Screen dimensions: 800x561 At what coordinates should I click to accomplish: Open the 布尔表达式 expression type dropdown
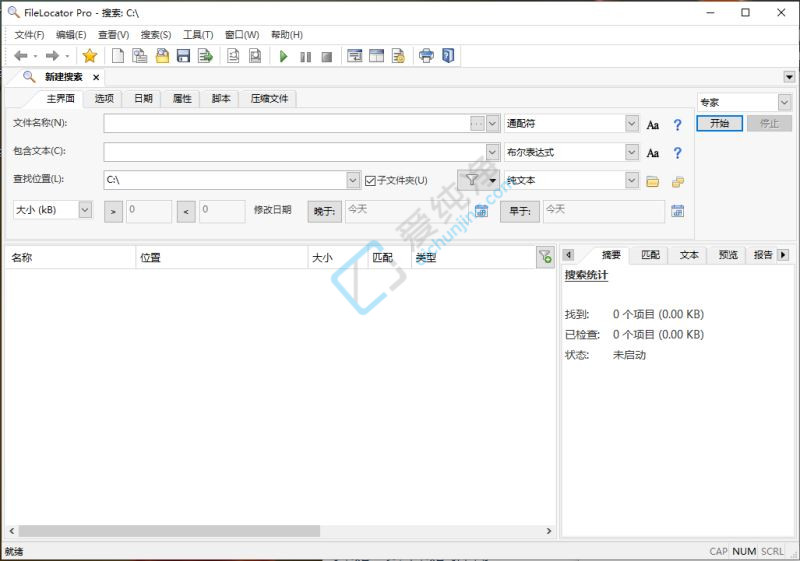tap(632, 152)
